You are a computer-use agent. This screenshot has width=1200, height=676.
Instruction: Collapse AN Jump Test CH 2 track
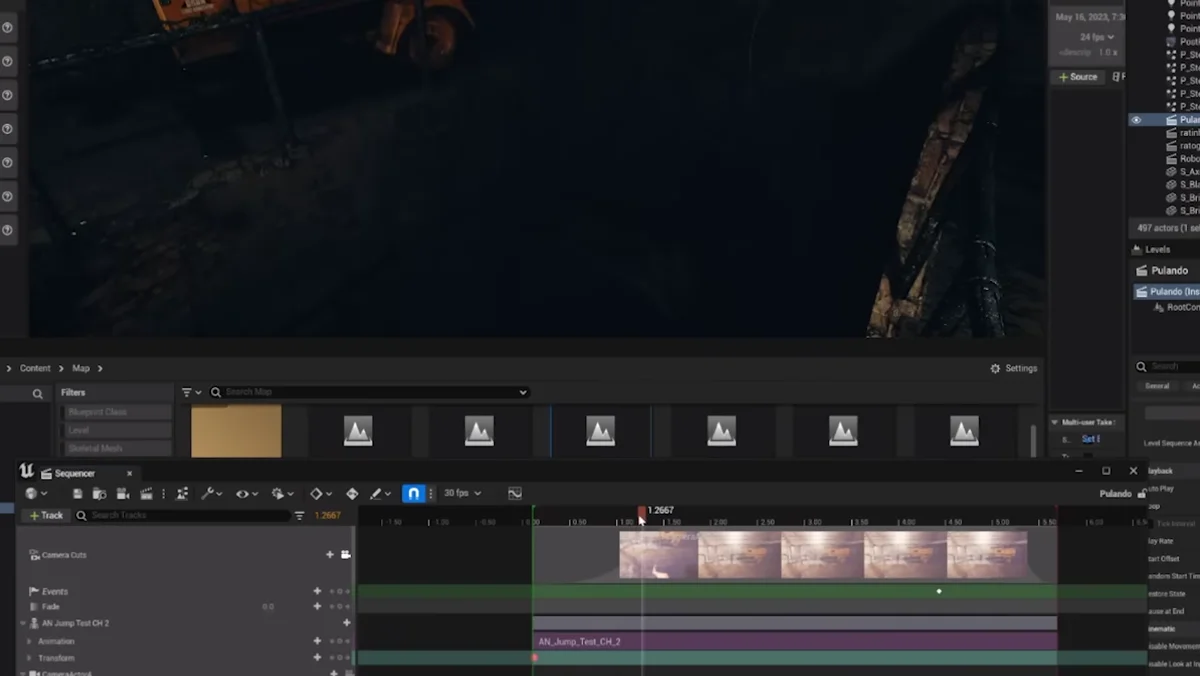pyautogui.click(x=23, y=623)
